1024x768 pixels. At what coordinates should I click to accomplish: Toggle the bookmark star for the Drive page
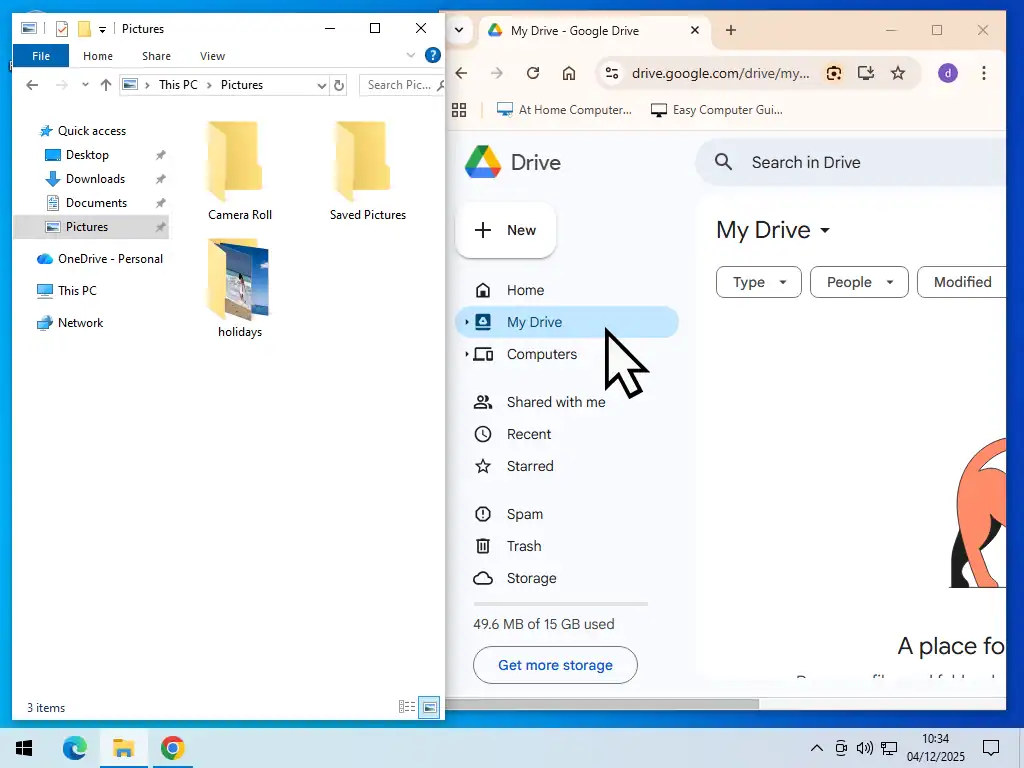[x=897, y=73]
